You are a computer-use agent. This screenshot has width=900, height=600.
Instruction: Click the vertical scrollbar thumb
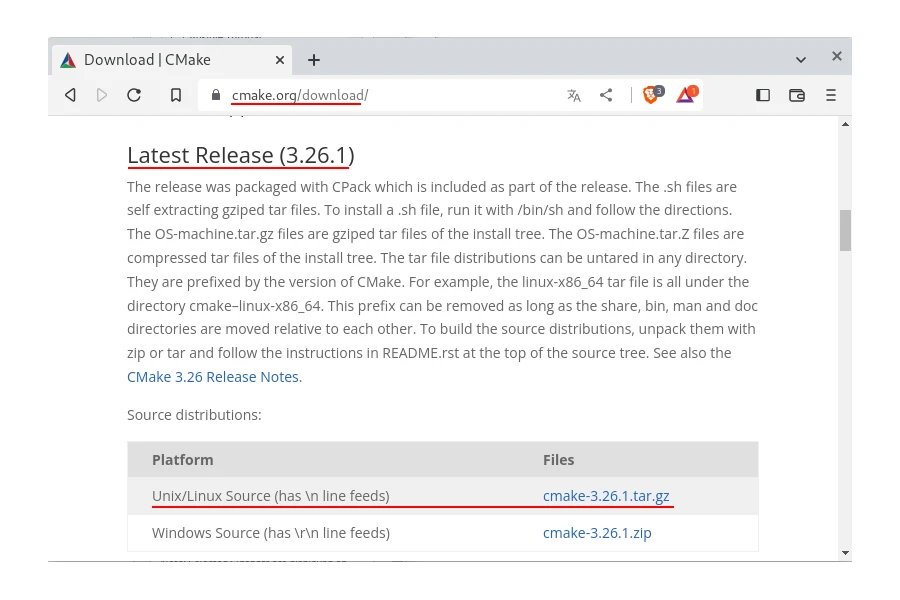click(845, 230)
